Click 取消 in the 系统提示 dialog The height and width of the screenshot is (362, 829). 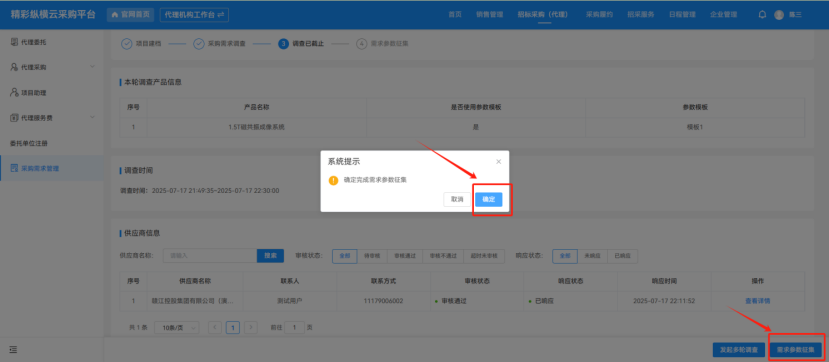457,199
